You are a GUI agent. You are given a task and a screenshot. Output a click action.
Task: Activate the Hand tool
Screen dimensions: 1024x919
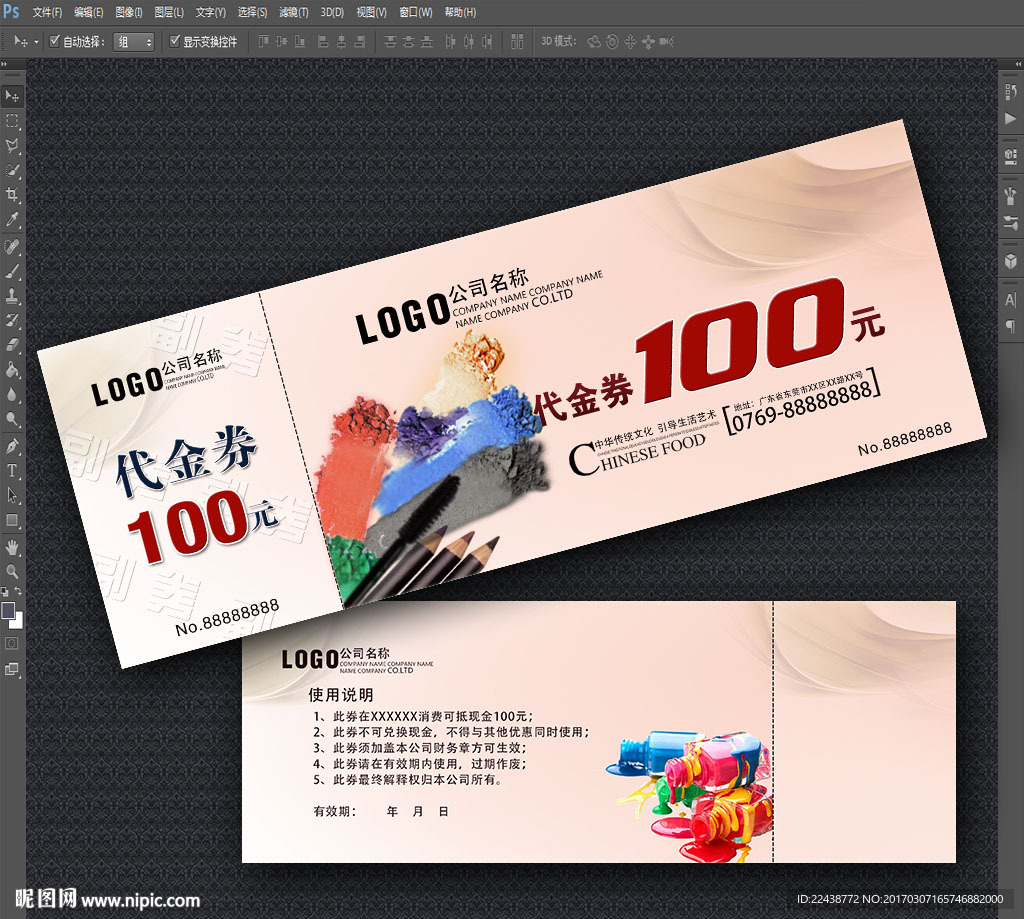coord(13,546)
